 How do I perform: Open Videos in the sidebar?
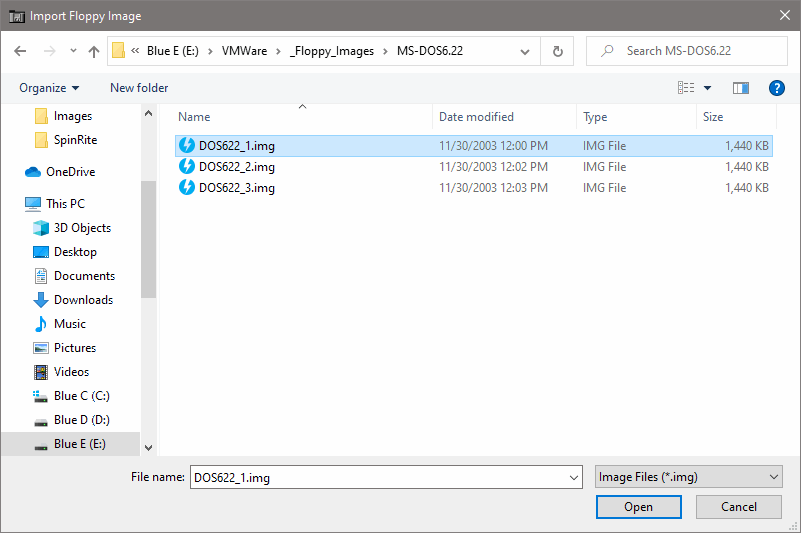71,372
